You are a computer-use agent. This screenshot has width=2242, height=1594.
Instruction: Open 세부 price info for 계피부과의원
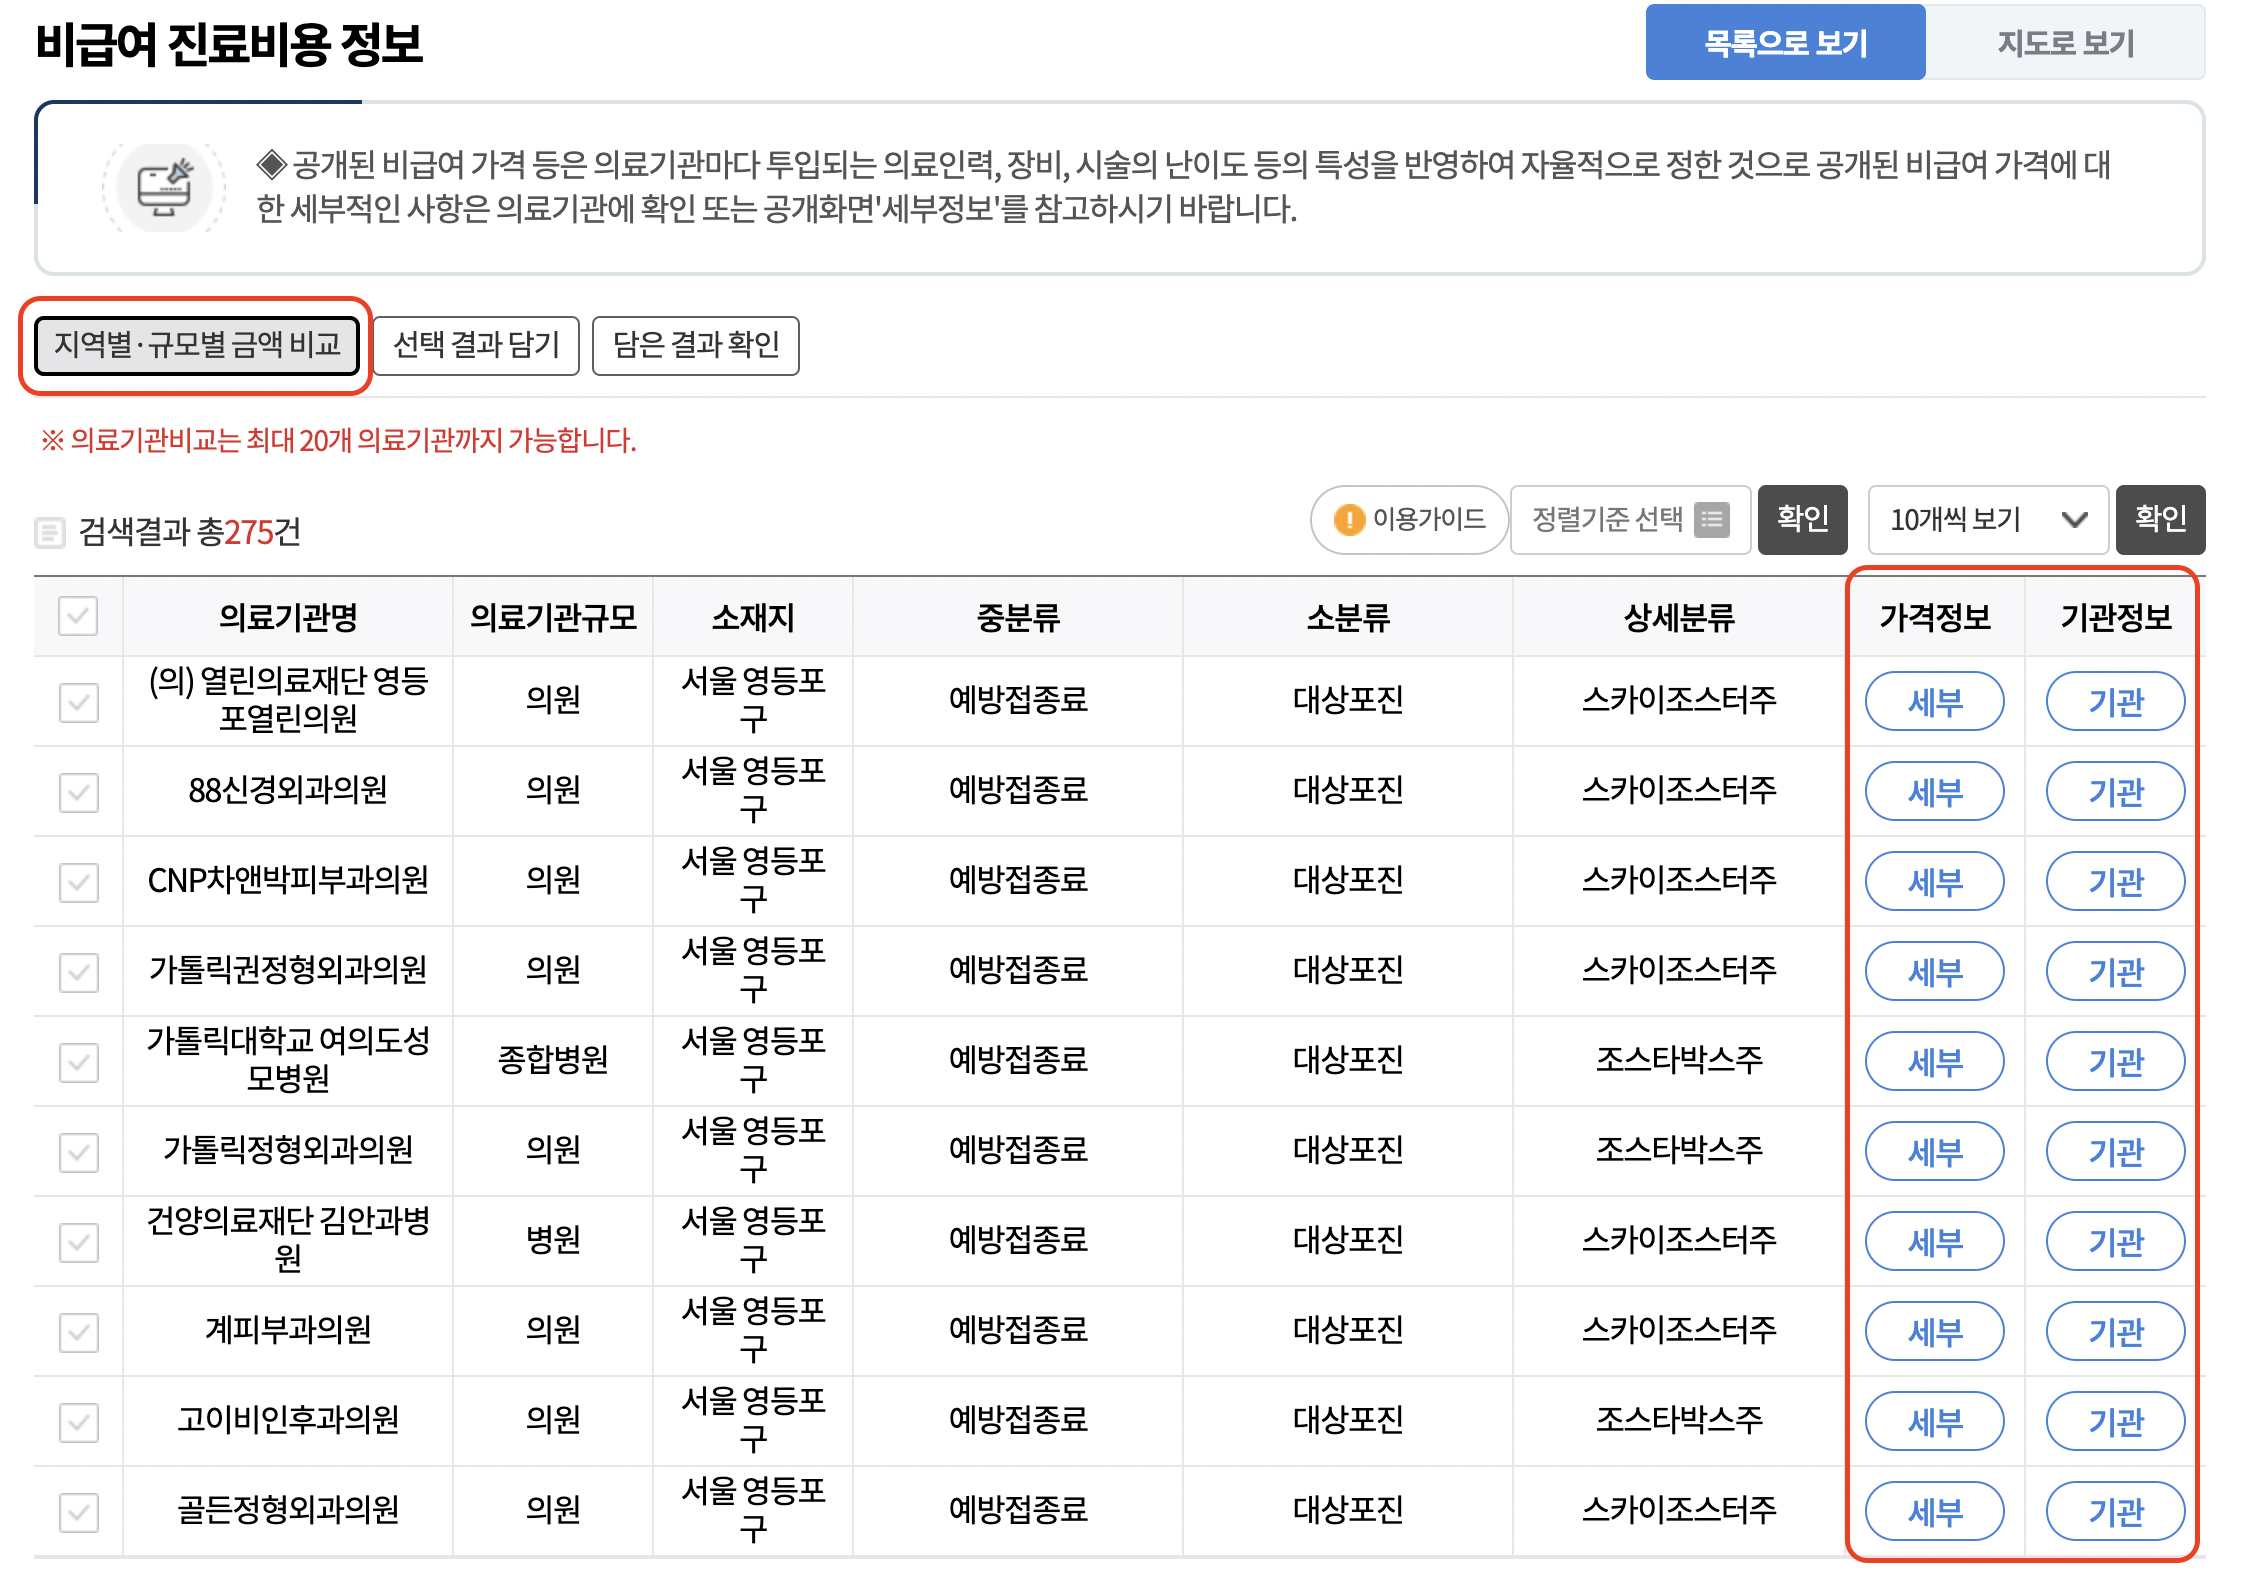tap(1934, 1332)
